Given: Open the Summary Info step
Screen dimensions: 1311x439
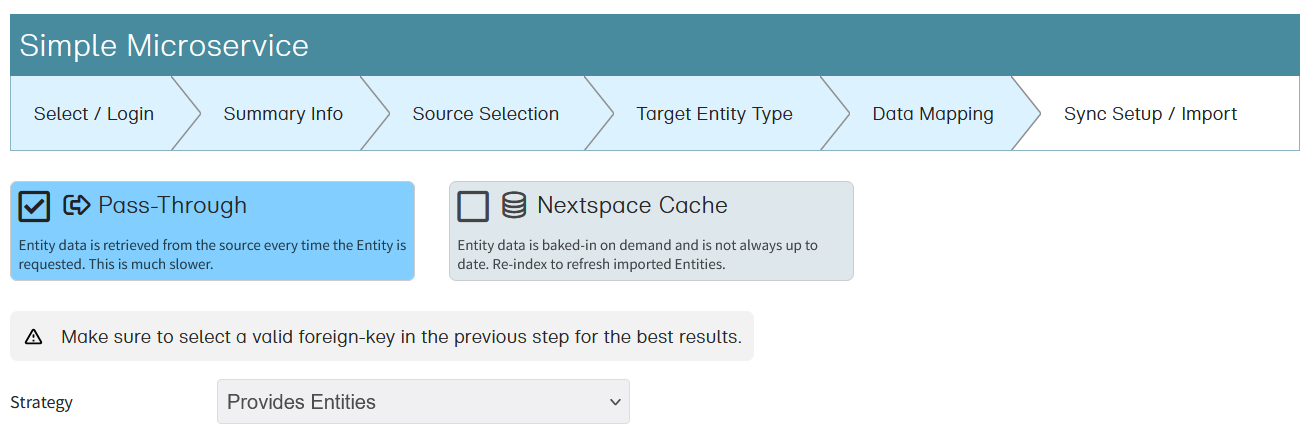Looking at the screenshot, I should 283,114.
